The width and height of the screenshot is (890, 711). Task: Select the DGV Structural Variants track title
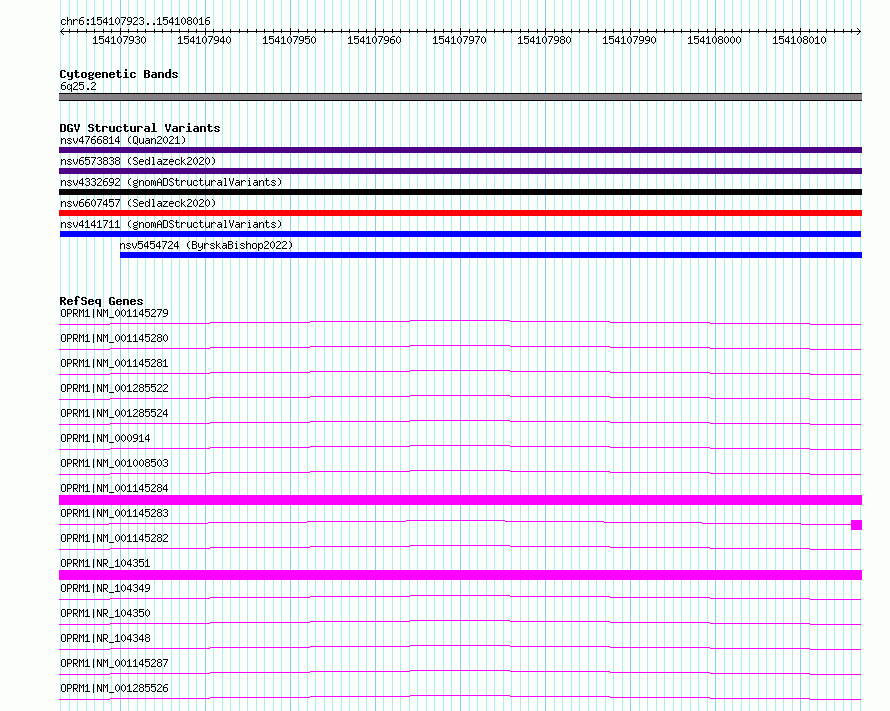pyautogui.click(x=140, y=128)
